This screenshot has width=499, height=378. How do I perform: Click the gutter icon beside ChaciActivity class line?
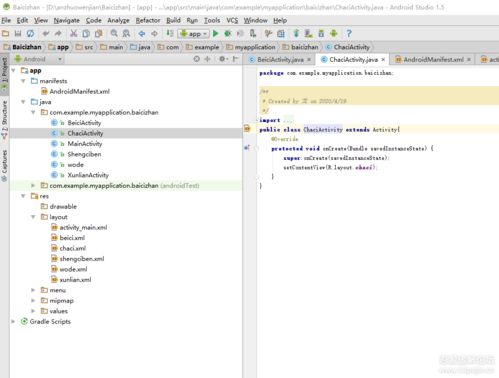247,129
